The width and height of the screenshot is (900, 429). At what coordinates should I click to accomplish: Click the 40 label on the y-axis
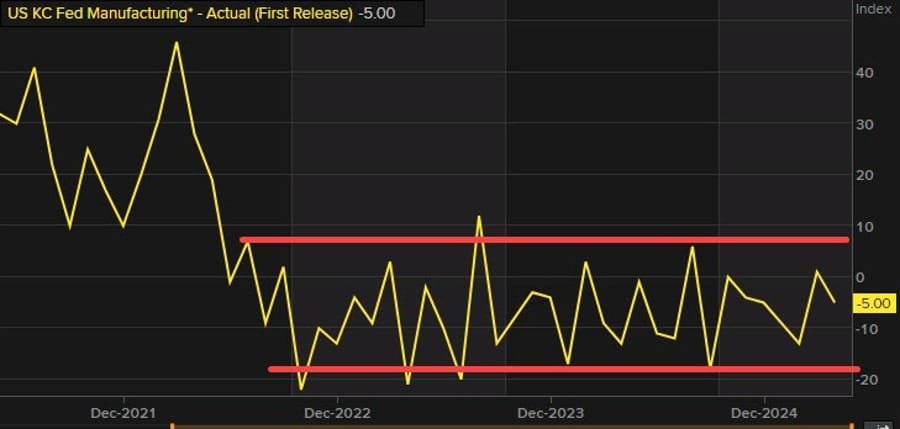[864, 73]
